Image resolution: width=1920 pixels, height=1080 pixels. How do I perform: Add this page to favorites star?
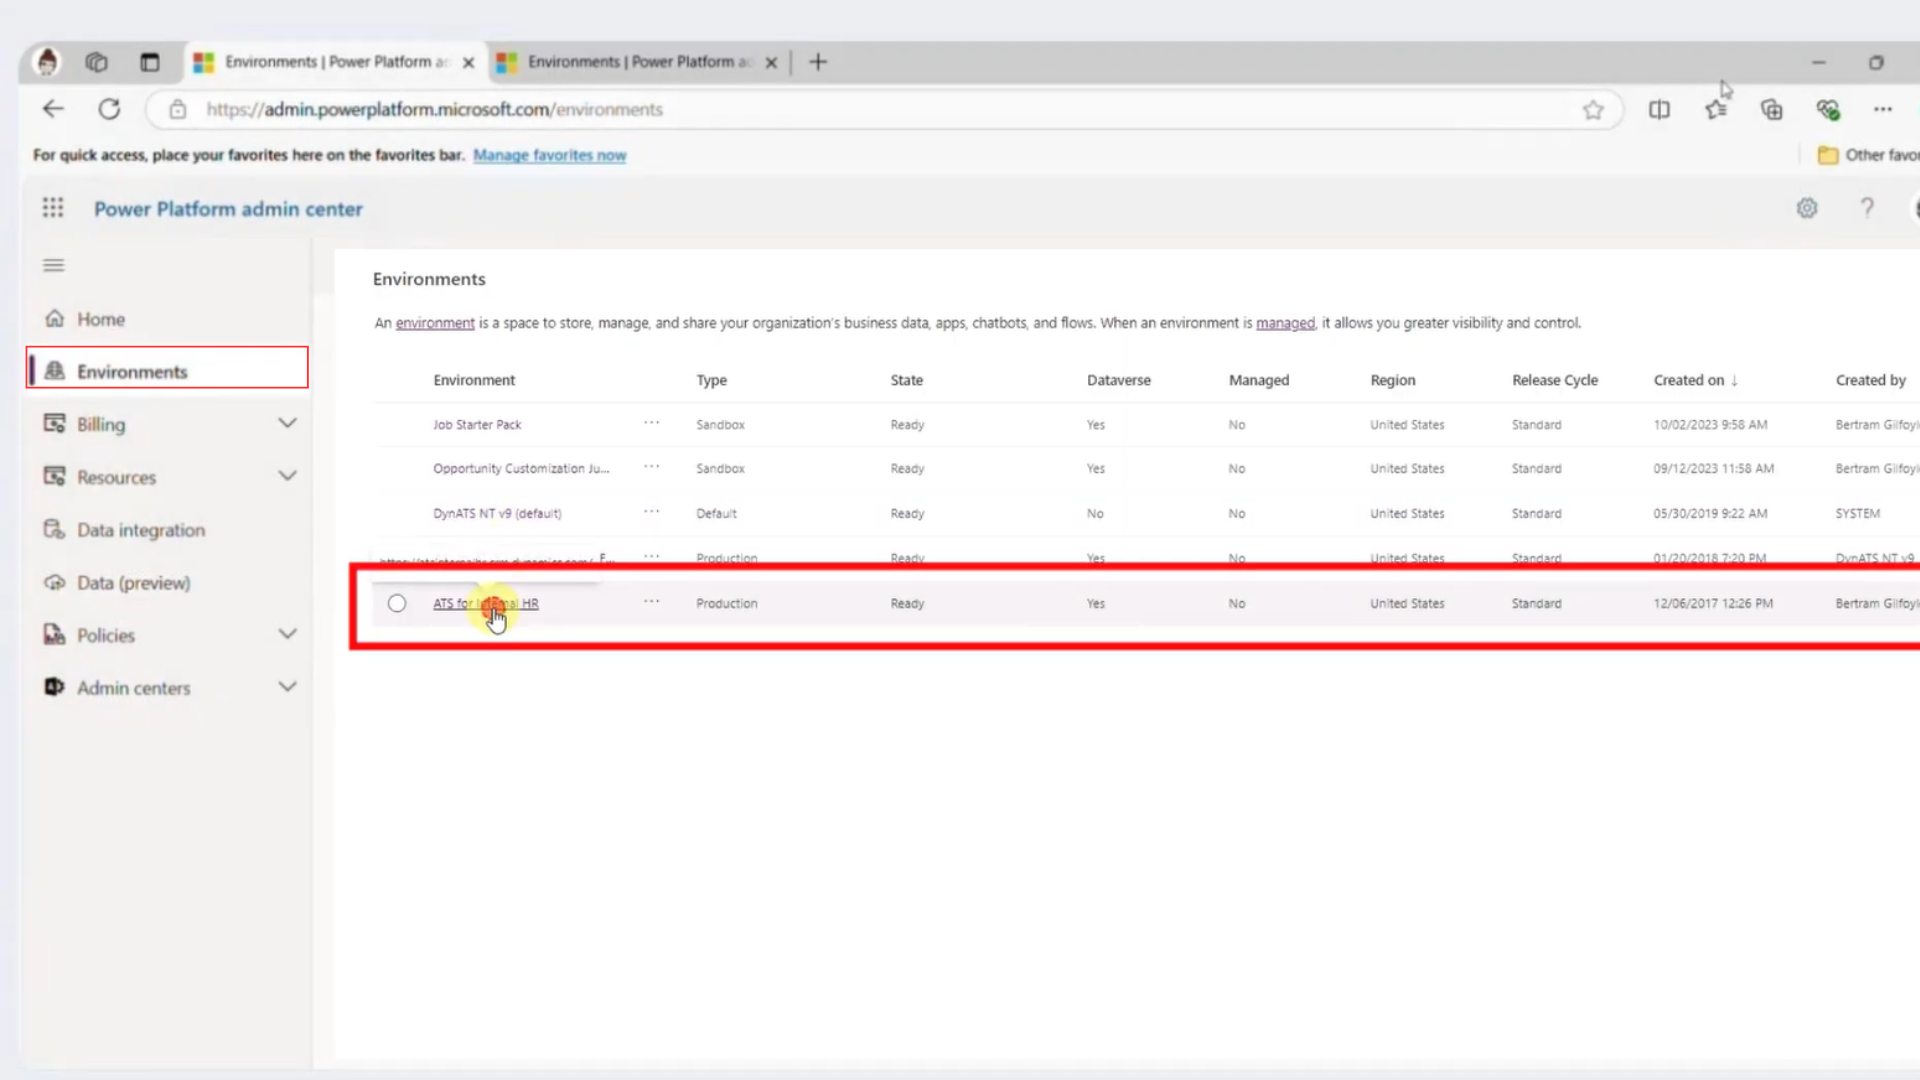1593,110
